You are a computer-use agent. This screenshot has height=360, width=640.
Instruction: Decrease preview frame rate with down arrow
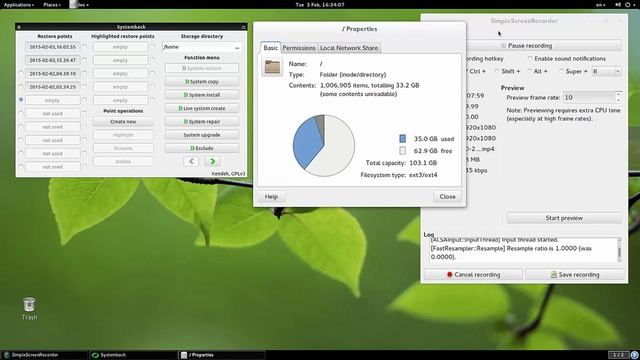pyautogui.click(x=618, y=100)
